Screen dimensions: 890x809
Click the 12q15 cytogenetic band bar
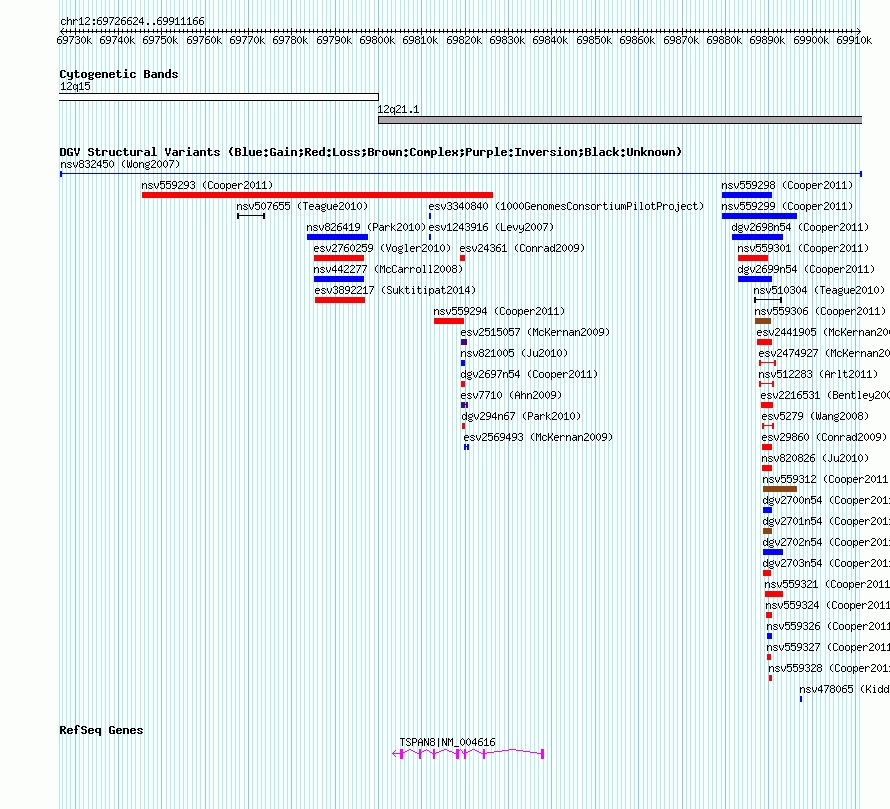coord(219,97)
